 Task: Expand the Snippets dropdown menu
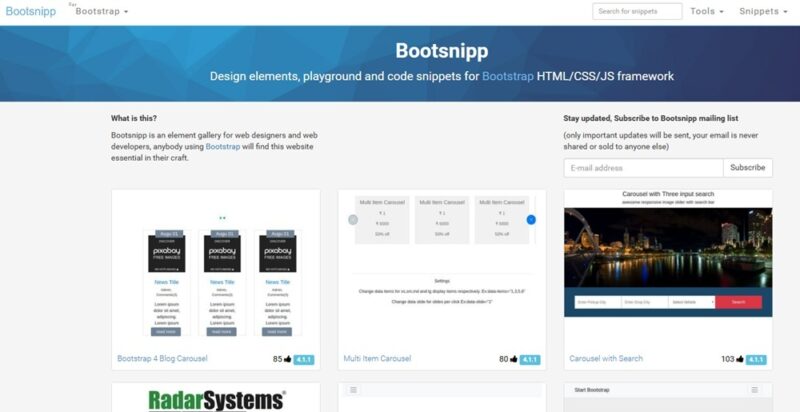[x=763, y=11]
